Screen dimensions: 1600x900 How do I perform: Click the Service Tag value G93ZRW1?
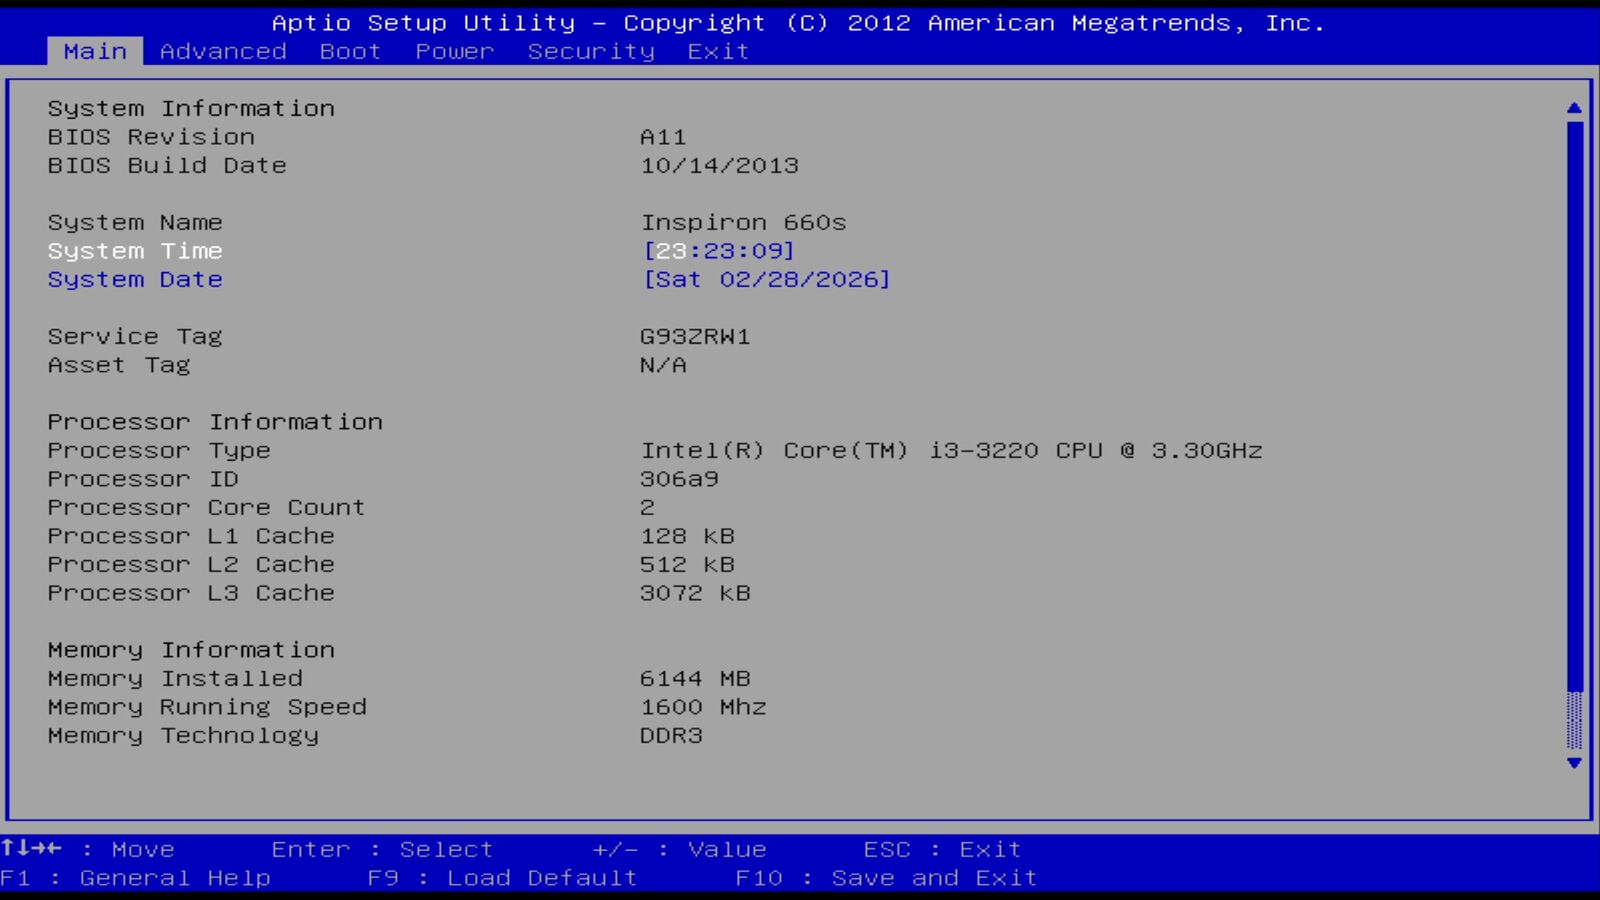tap(695, 337)
